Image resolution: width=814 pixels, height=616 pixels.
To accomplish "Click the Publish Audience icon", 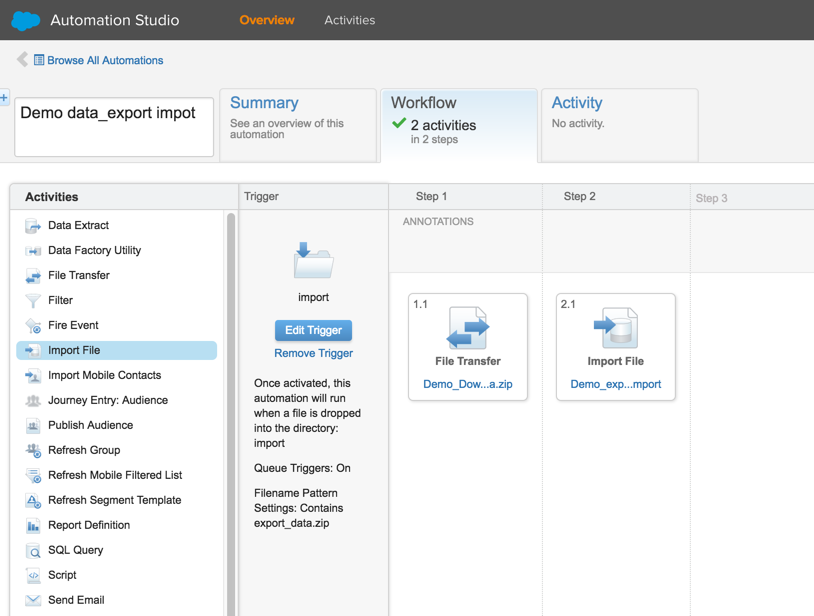I will pos(33,426).
